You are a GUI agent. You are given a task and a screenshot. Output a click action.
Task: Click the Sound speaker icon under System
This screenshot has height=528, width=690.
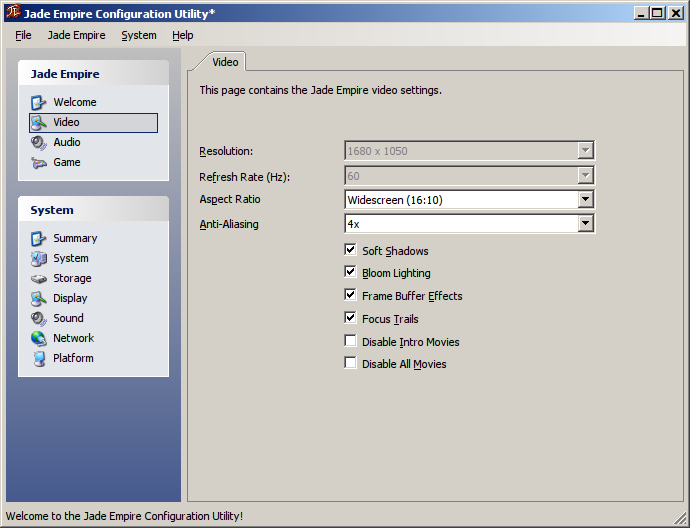[x=39, y=319]
